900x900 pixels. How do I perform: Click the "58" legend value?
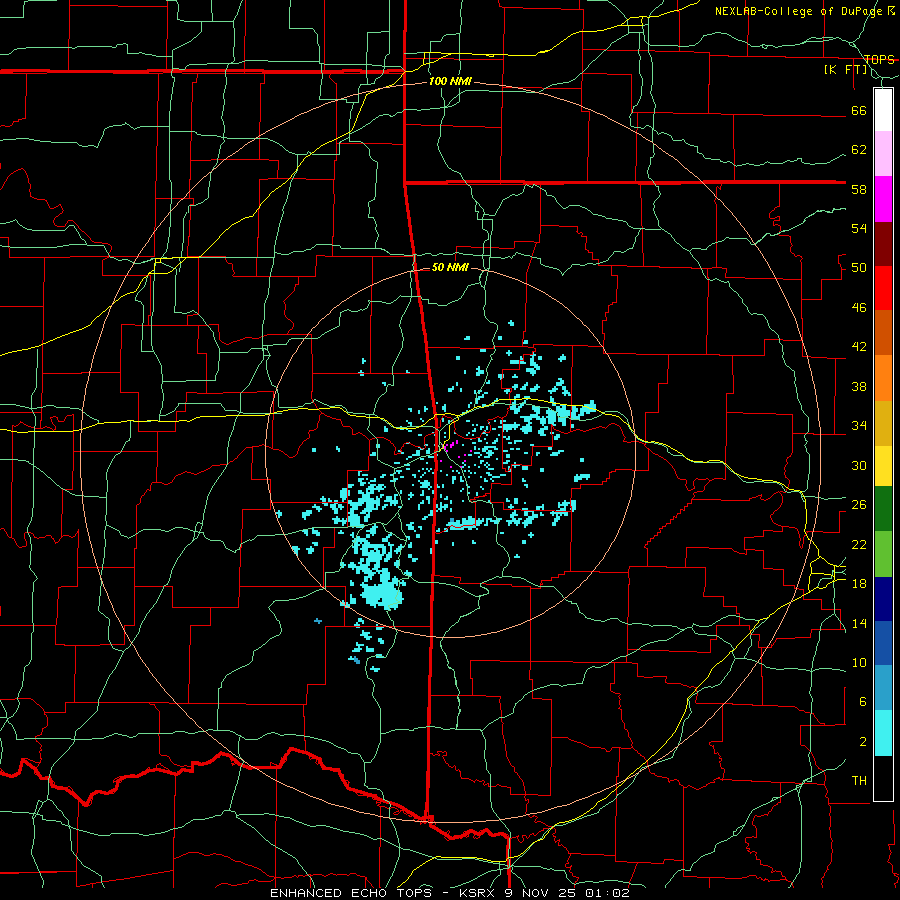[859, 189]
